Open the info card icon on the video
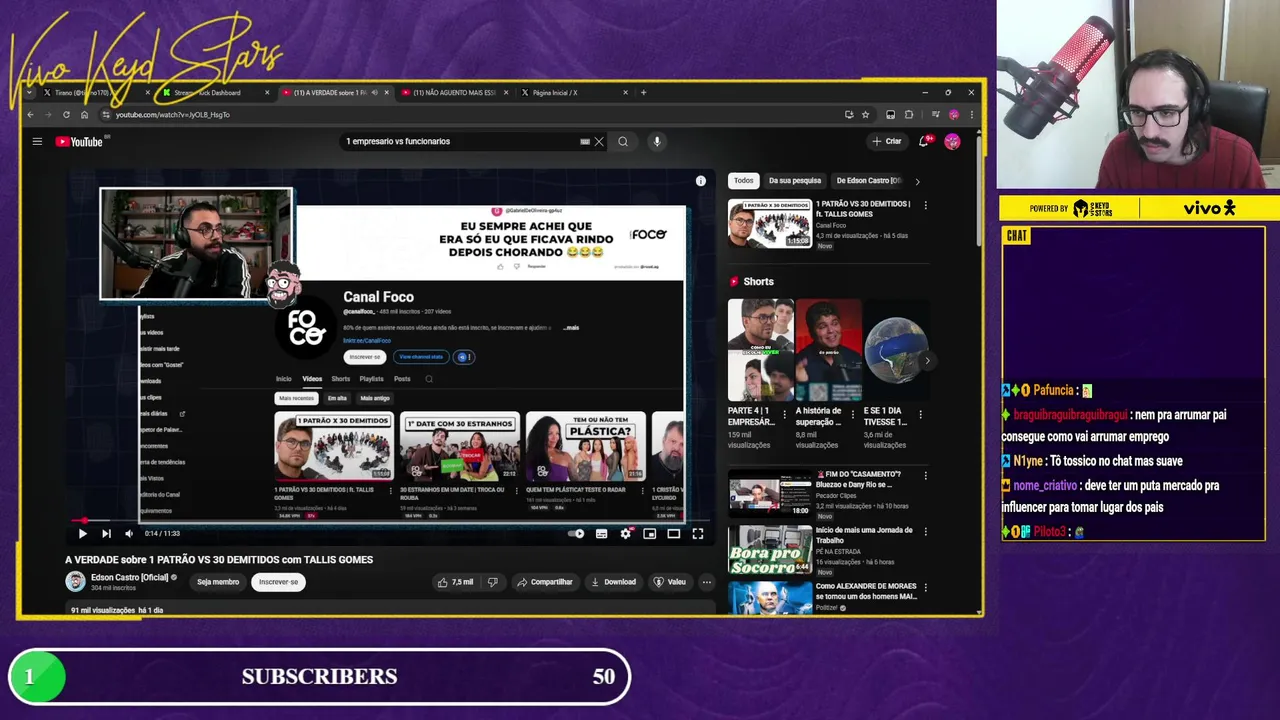 coord(700,181)
